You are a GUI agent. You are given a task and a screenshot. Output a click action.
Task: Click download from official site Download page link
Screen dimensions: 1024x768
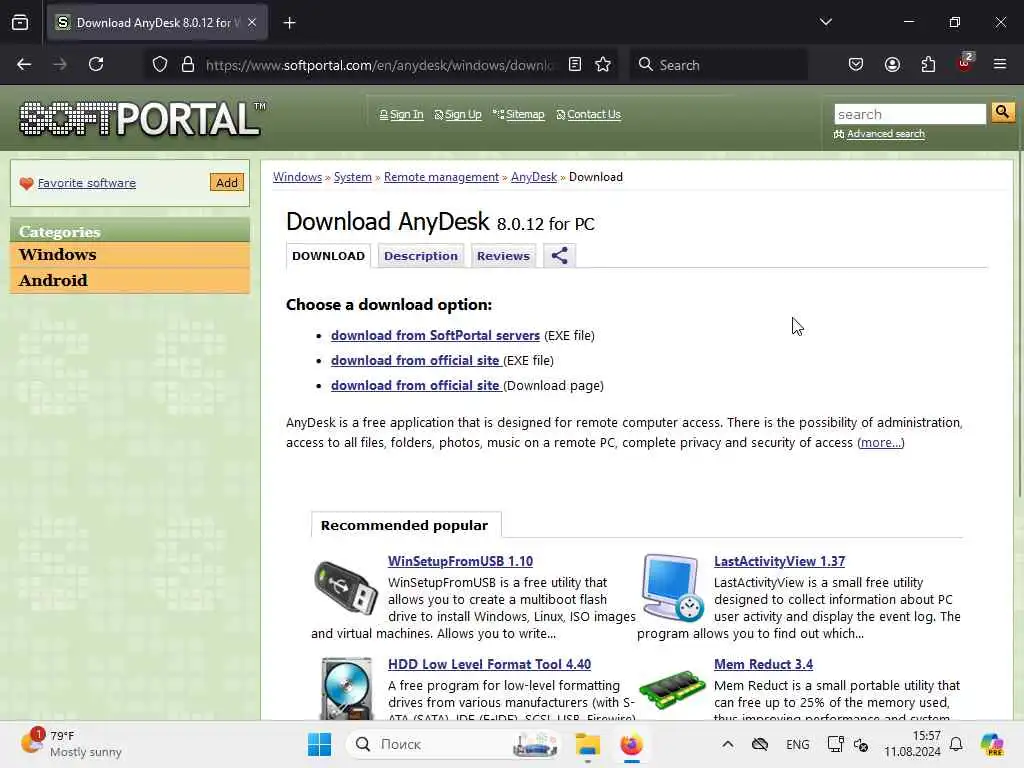[x=415, y=385]
